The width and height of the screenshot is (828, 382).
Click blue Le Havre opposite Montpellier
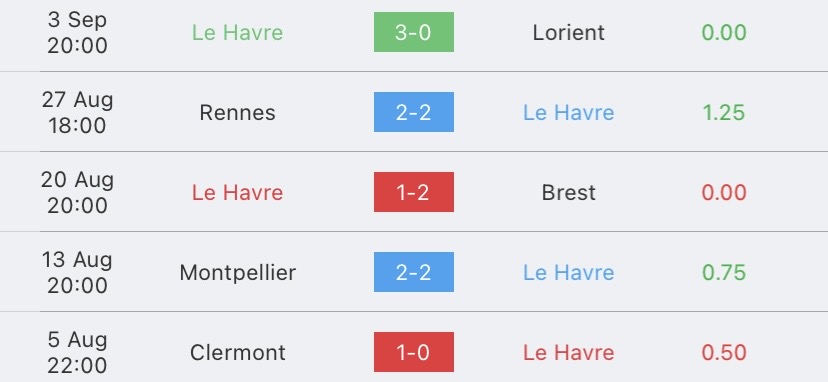(x=569, y=273)
